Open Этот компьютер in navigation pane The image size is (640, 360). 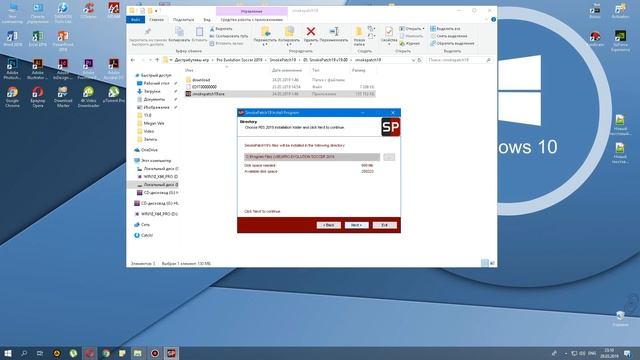click(x=156, y=161)
